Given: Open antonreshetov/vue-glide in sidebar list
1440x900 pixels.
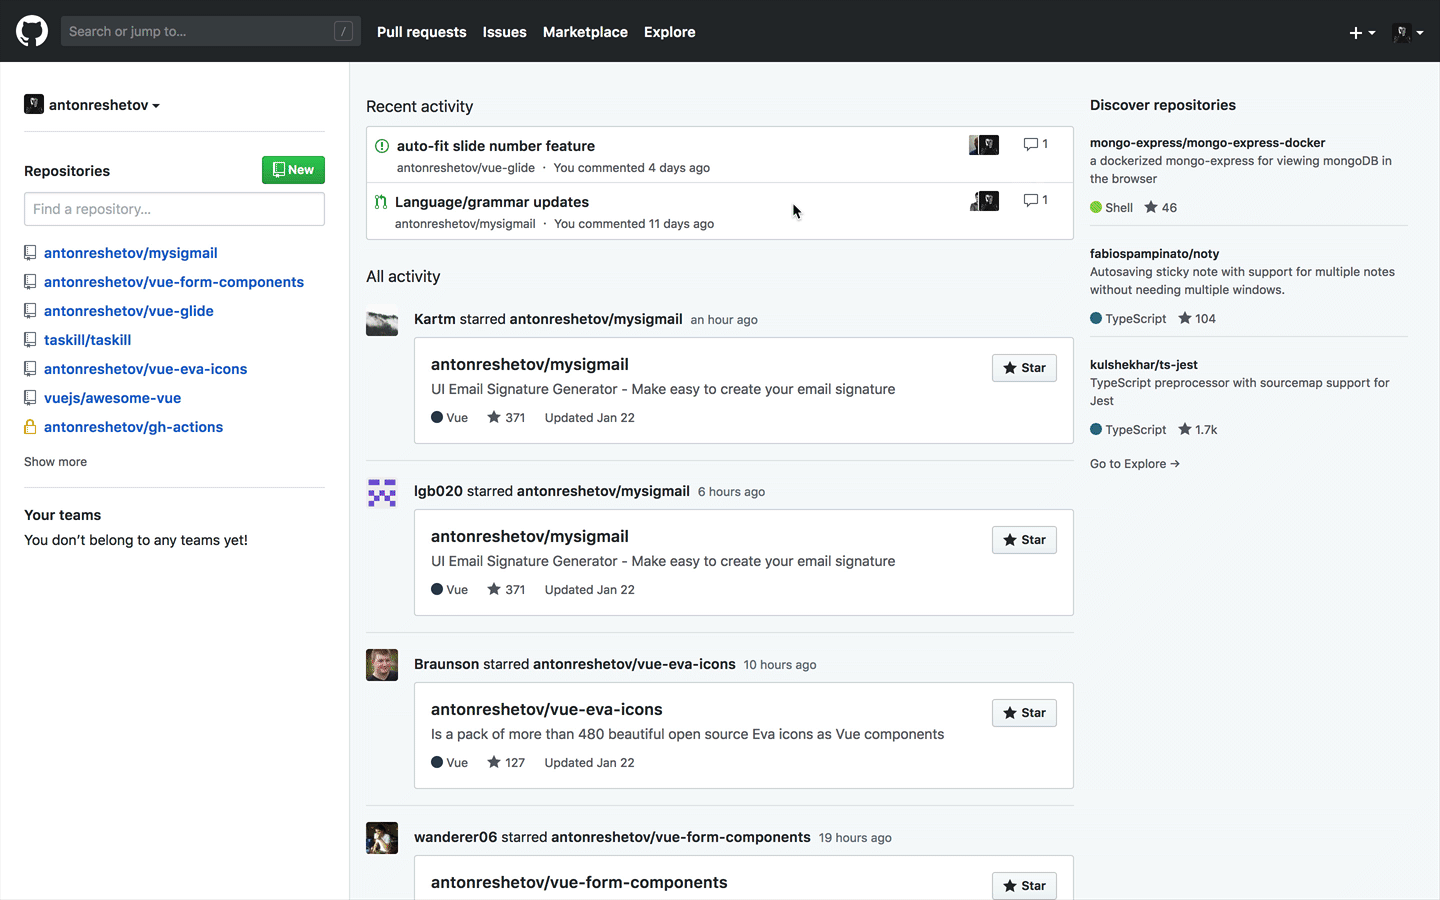Looking at the screenshot, I should [x=129, y=311].
